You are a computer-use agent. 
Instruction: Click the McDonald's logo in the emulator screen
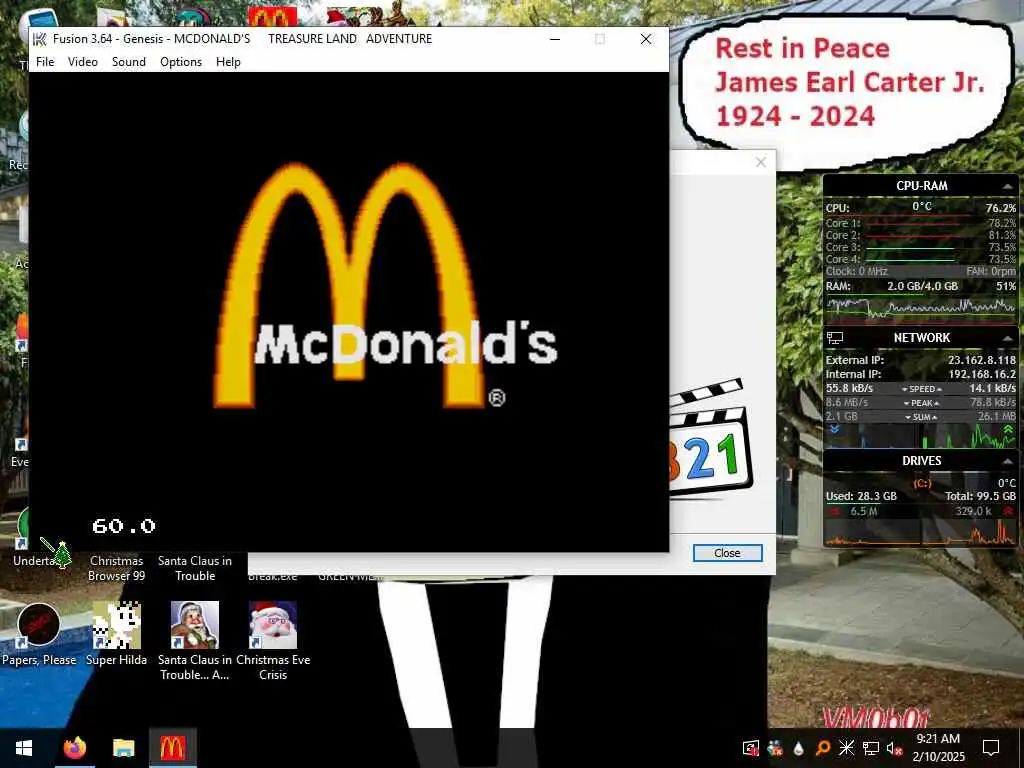coord(385,285)
